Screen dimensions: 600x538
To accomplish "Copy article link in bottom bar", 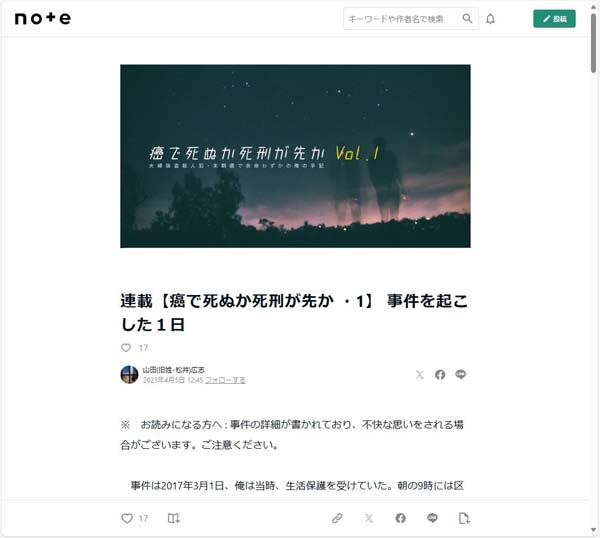I will (x=337, y=518).
